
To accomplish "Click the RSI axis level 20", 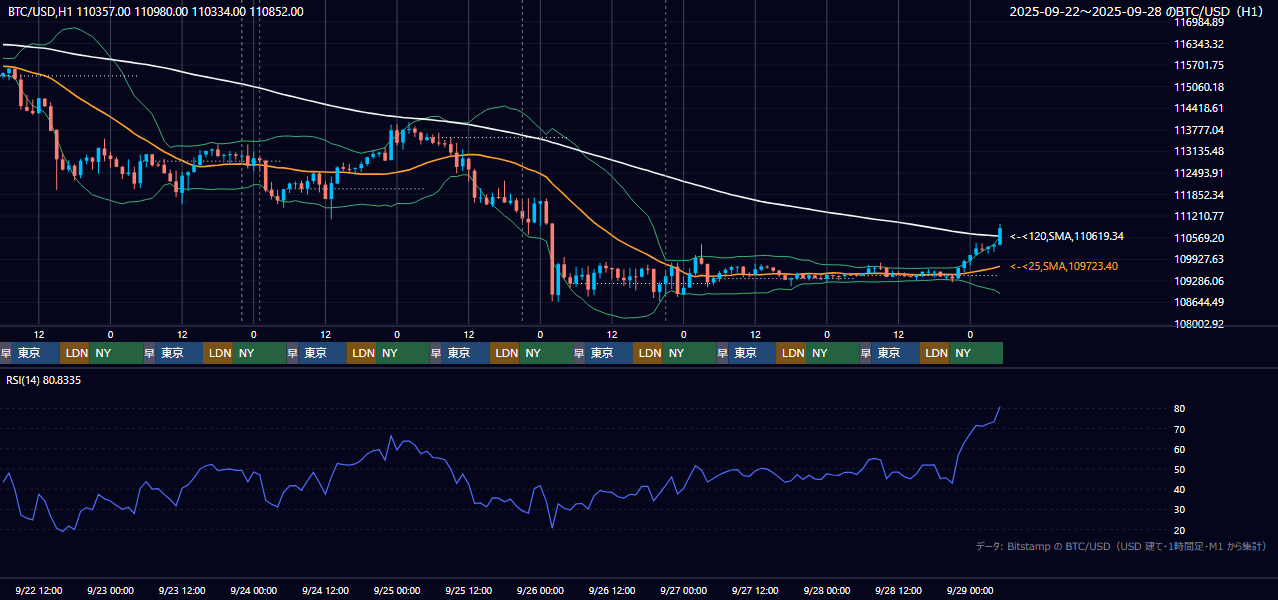I will click(x=1180, y=530).
